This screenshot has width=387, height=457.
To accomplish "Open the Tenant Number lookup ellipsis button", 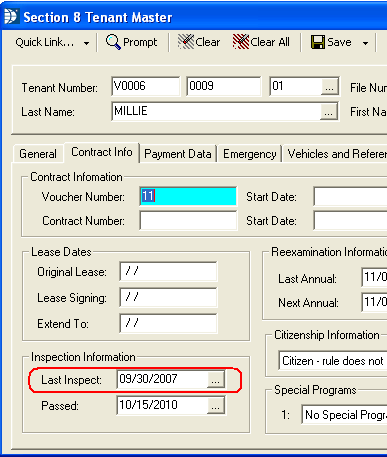I will [329, 87].
